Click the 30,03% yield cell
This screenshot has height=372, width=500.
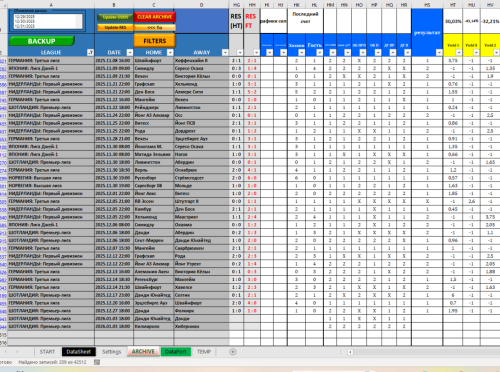pyautogui.click(x=453, y=21)
